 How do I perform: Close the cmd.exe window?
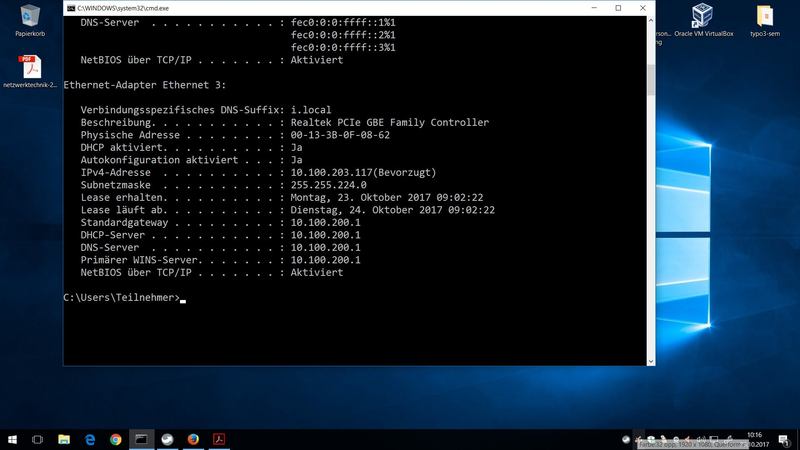click(x=643, y=8)
